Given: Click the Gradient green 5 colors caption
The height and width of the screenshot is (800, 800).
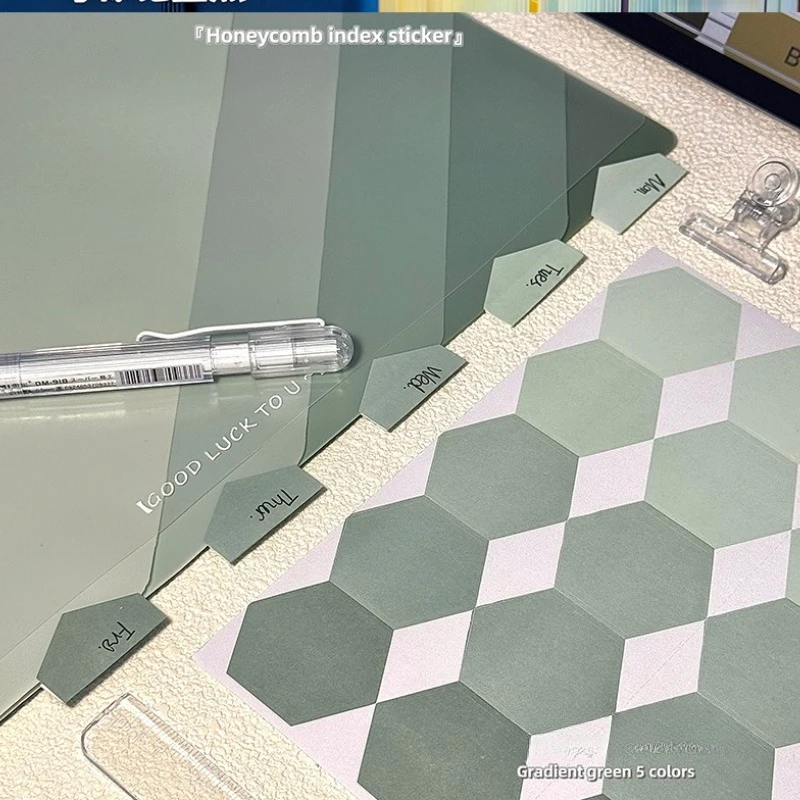Looking at the screenshot, I should 606,772.
